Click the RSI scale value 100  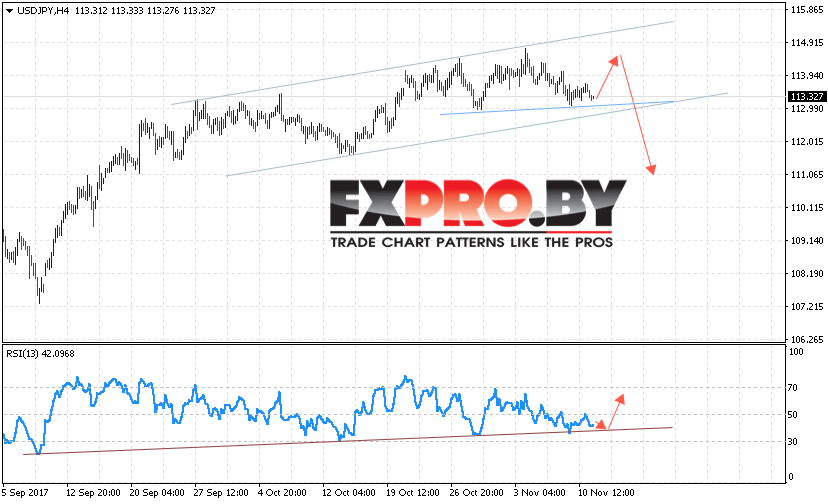[x=795, y=352]
